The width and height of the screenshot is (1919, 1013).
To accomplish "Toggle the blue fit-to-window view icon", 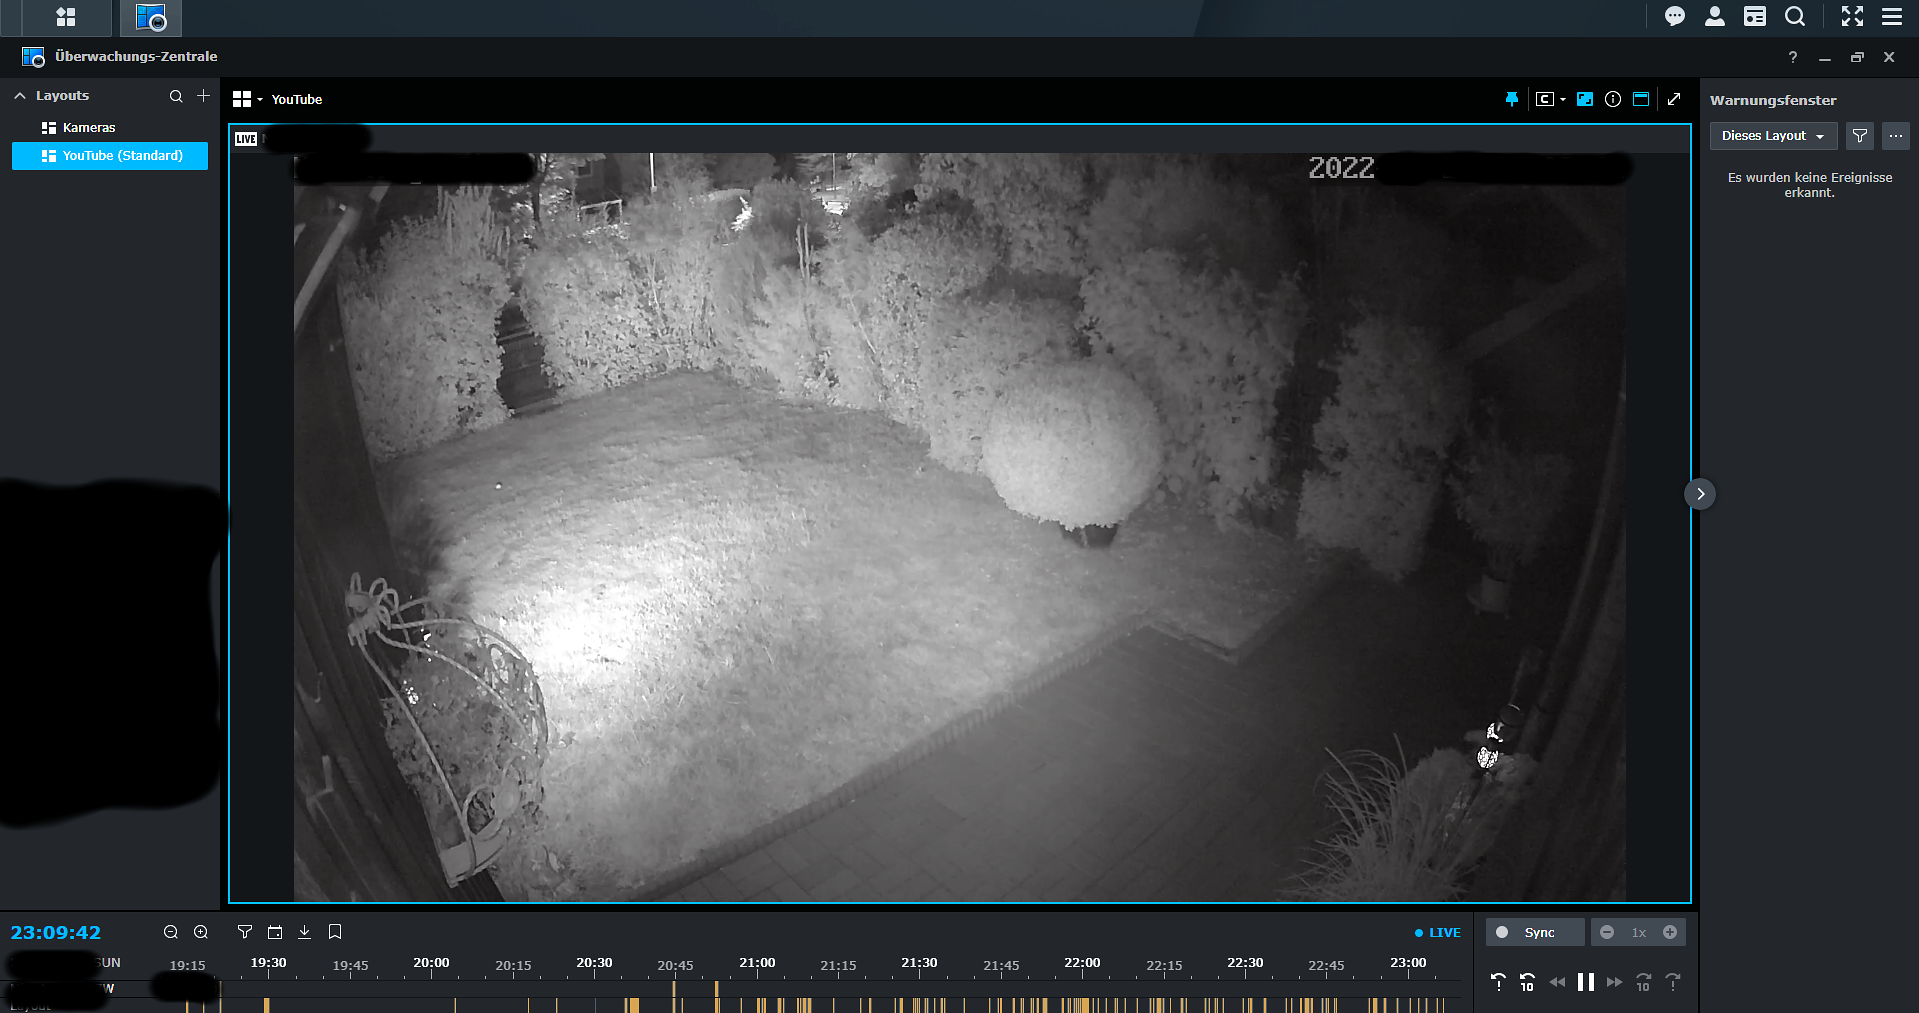I will 1585,99.
